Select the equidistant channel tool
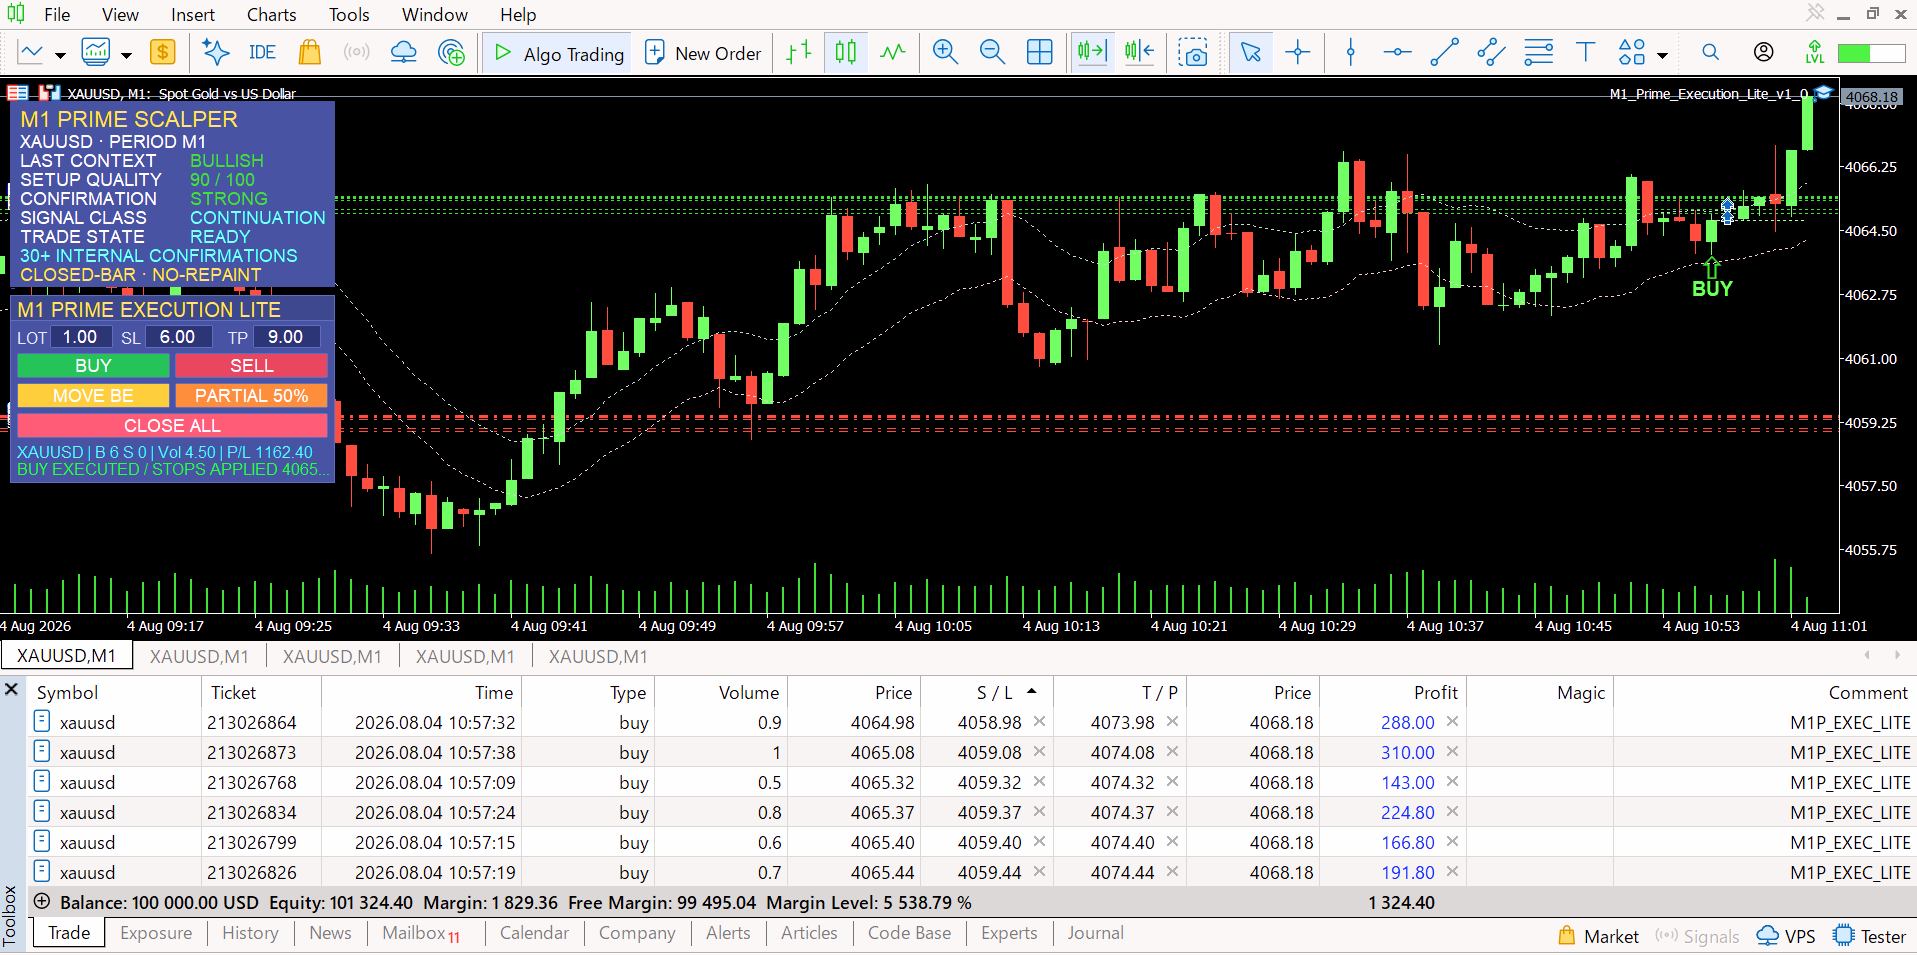The height and width of the screenshot is (955, 1917). pyautogui.click(x=1491, y=53)
